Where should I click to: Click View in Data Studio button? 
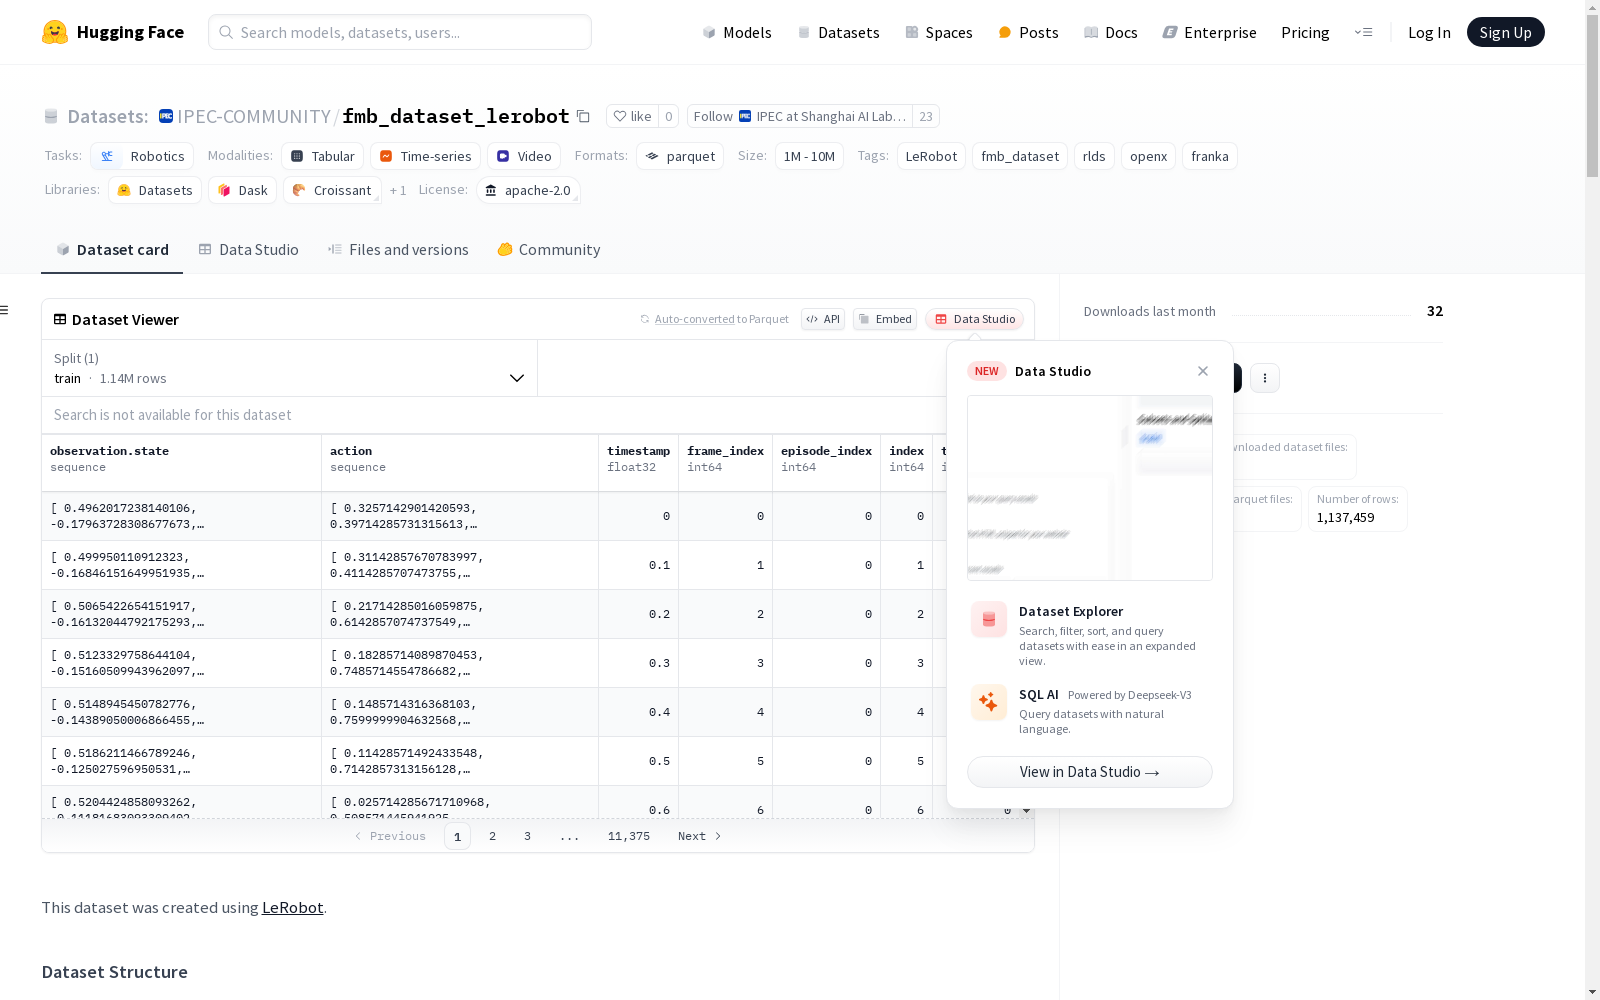[1090, 772]
